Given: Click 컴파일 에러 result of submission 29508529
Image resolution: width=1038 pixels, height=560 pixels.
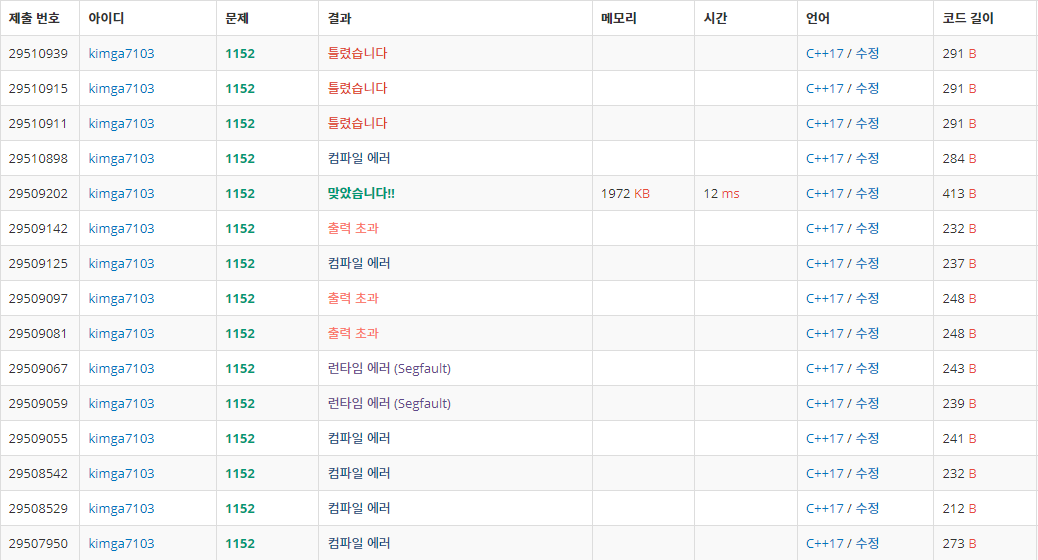Looking at the screenshot, I should click(x=359, y=508).
